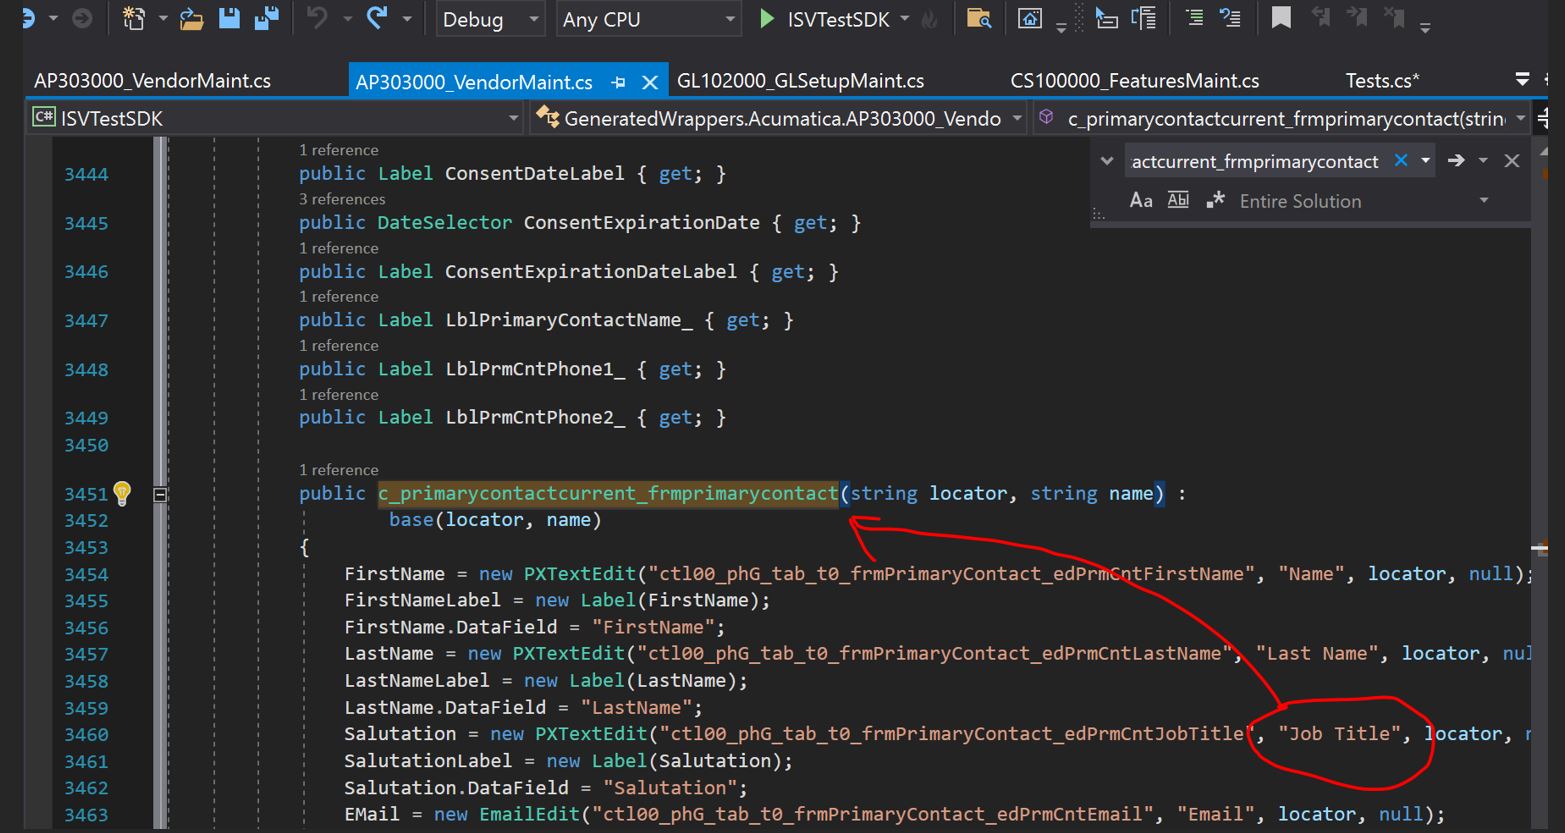Switch to the inactive AP303000_VendorMaint.cs tab
Image resolution: width=1565 pixels, height=833 pixels.
[152, 81]
